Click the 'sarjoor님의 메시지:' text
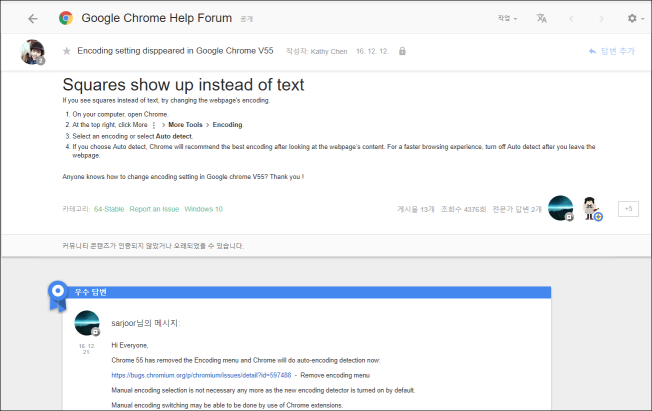The width and height of the screenshot is (652, 411). coord(146,323)
